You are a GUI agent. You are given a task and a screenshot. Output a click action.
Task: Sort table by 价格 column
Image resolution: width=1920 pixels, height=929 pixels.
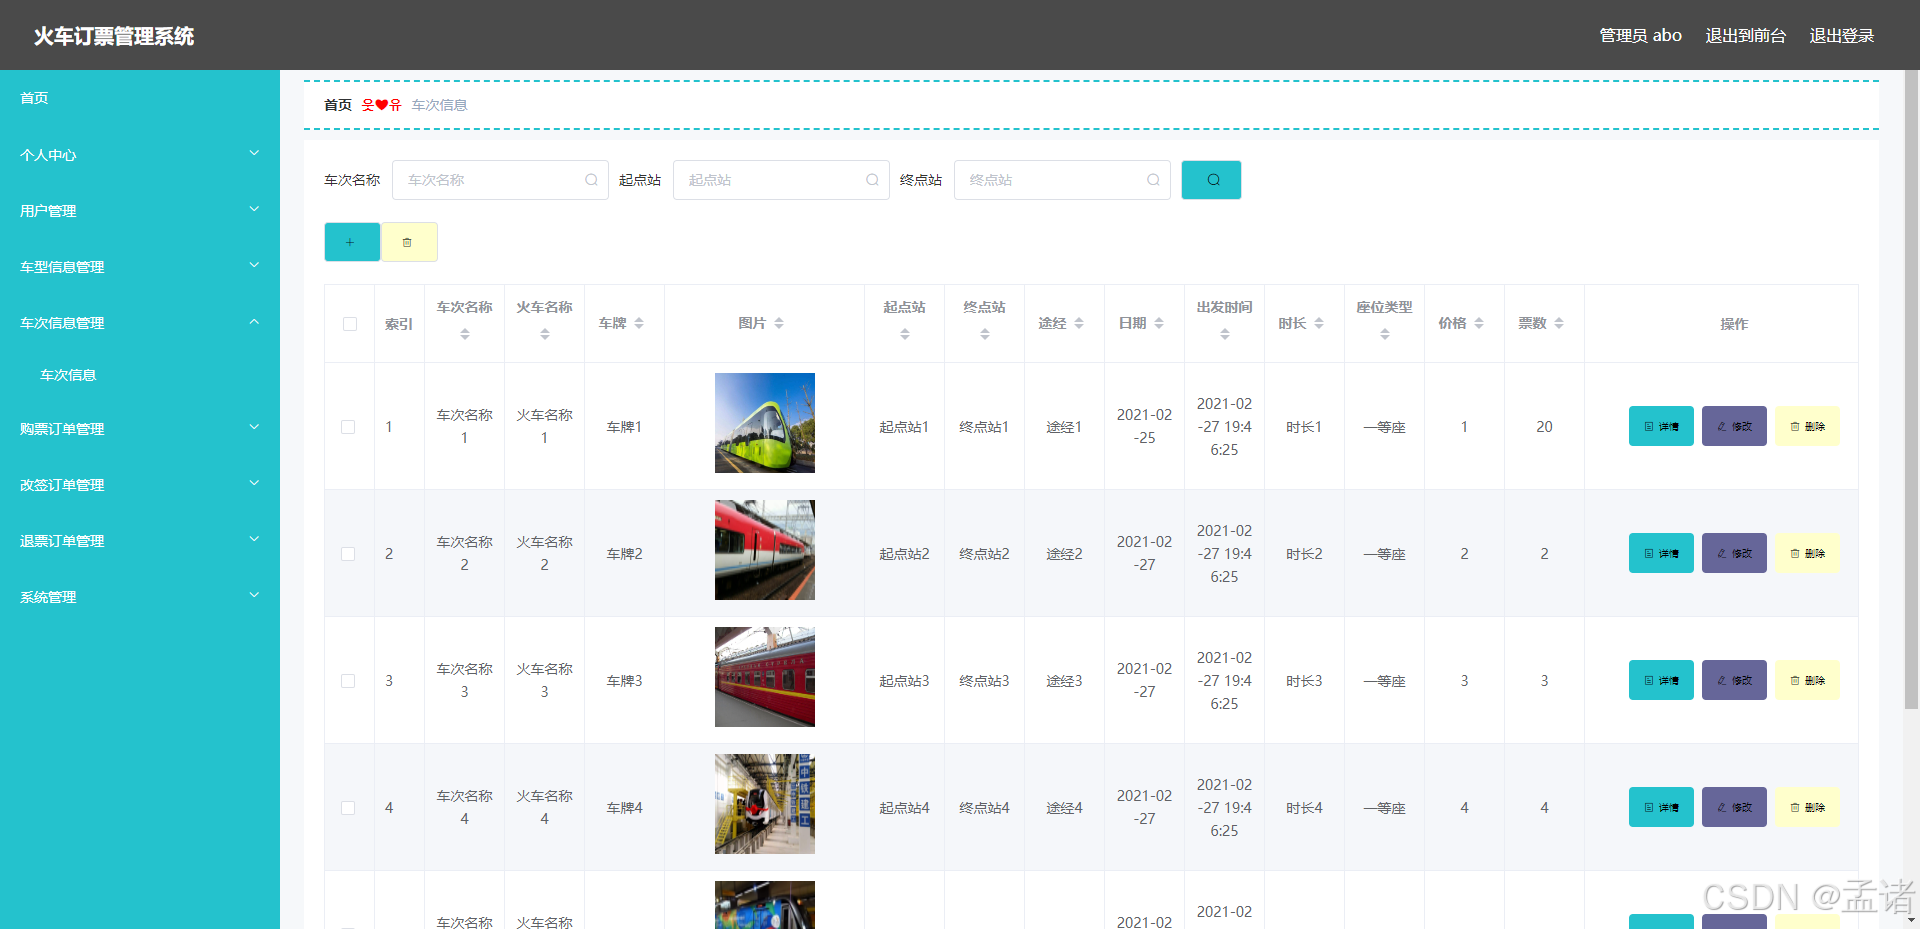(x=1479, y=323)
